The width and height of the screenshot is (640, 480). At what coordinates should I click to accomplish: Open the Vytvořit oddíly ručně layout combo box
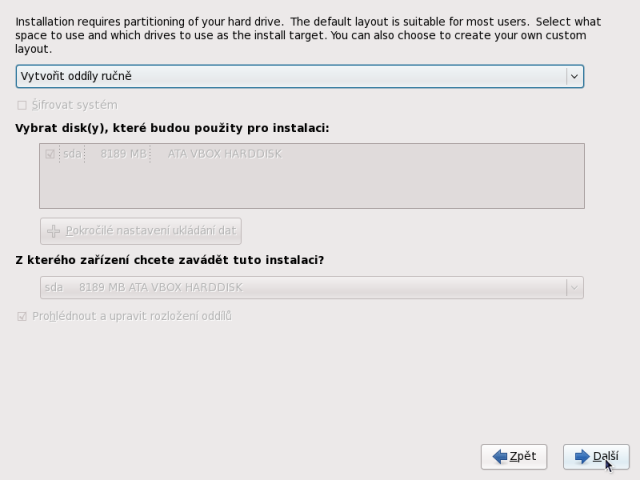(x=290, y=76)
